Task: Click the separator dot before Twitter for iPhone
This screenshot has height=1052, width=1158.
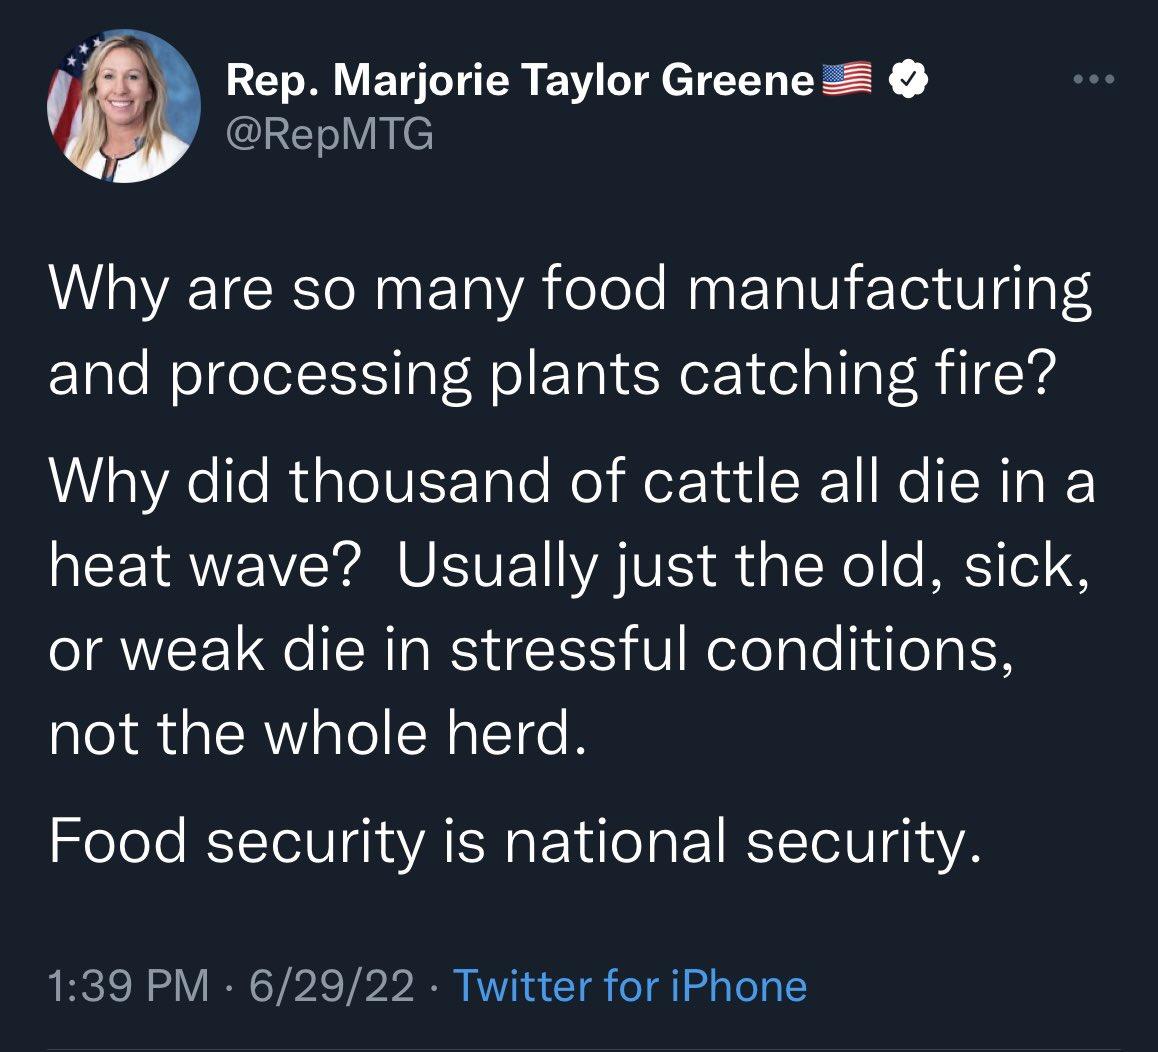Action: click(x=432, y=987)
